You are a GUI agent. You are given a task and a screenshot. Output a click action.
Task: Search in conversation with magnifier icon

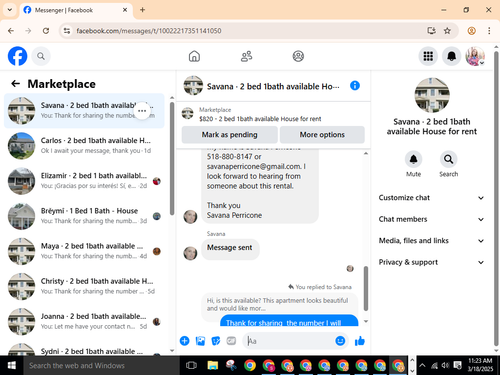click(448, 159)
